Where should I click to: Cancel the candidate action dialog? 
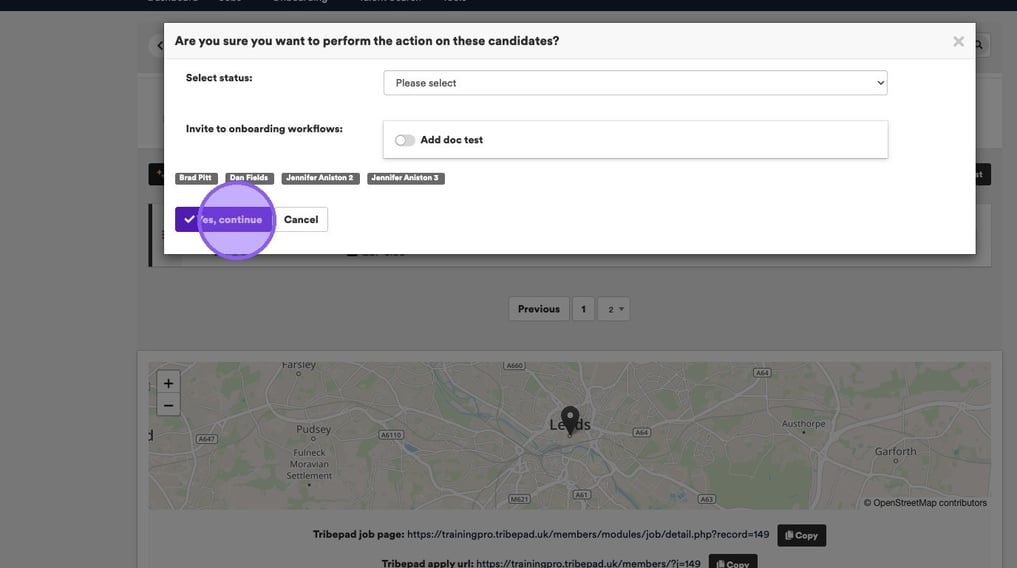click(301, 220)
